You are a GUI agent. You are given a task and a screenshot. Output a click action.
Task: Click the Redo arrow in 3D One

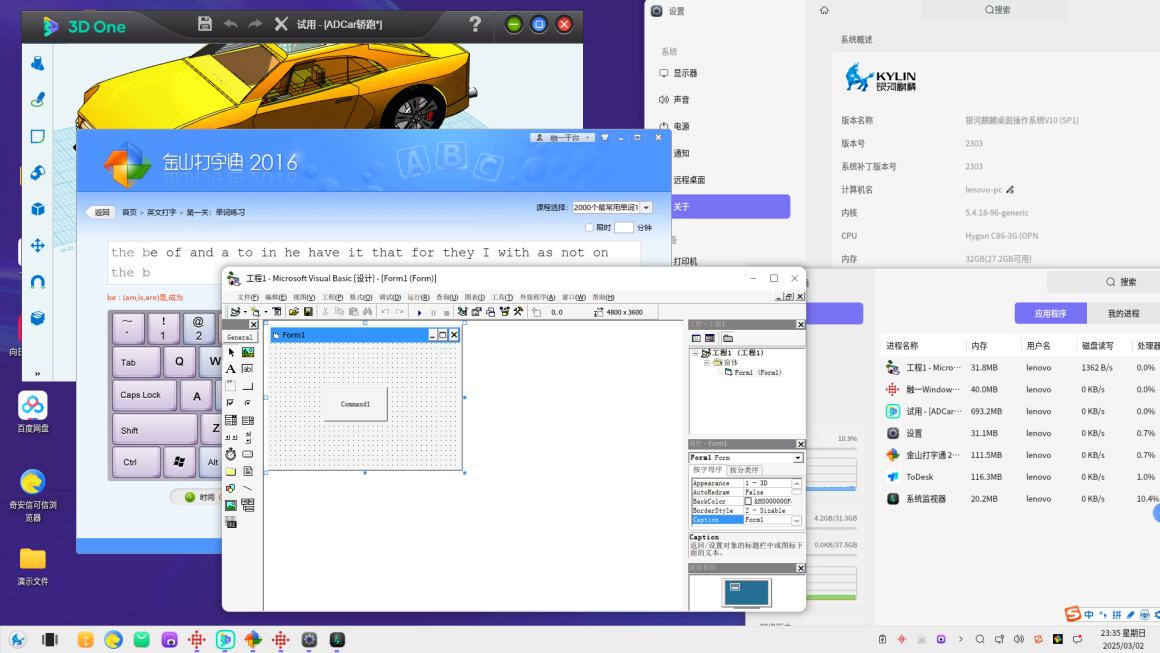[x=255, y=24]
